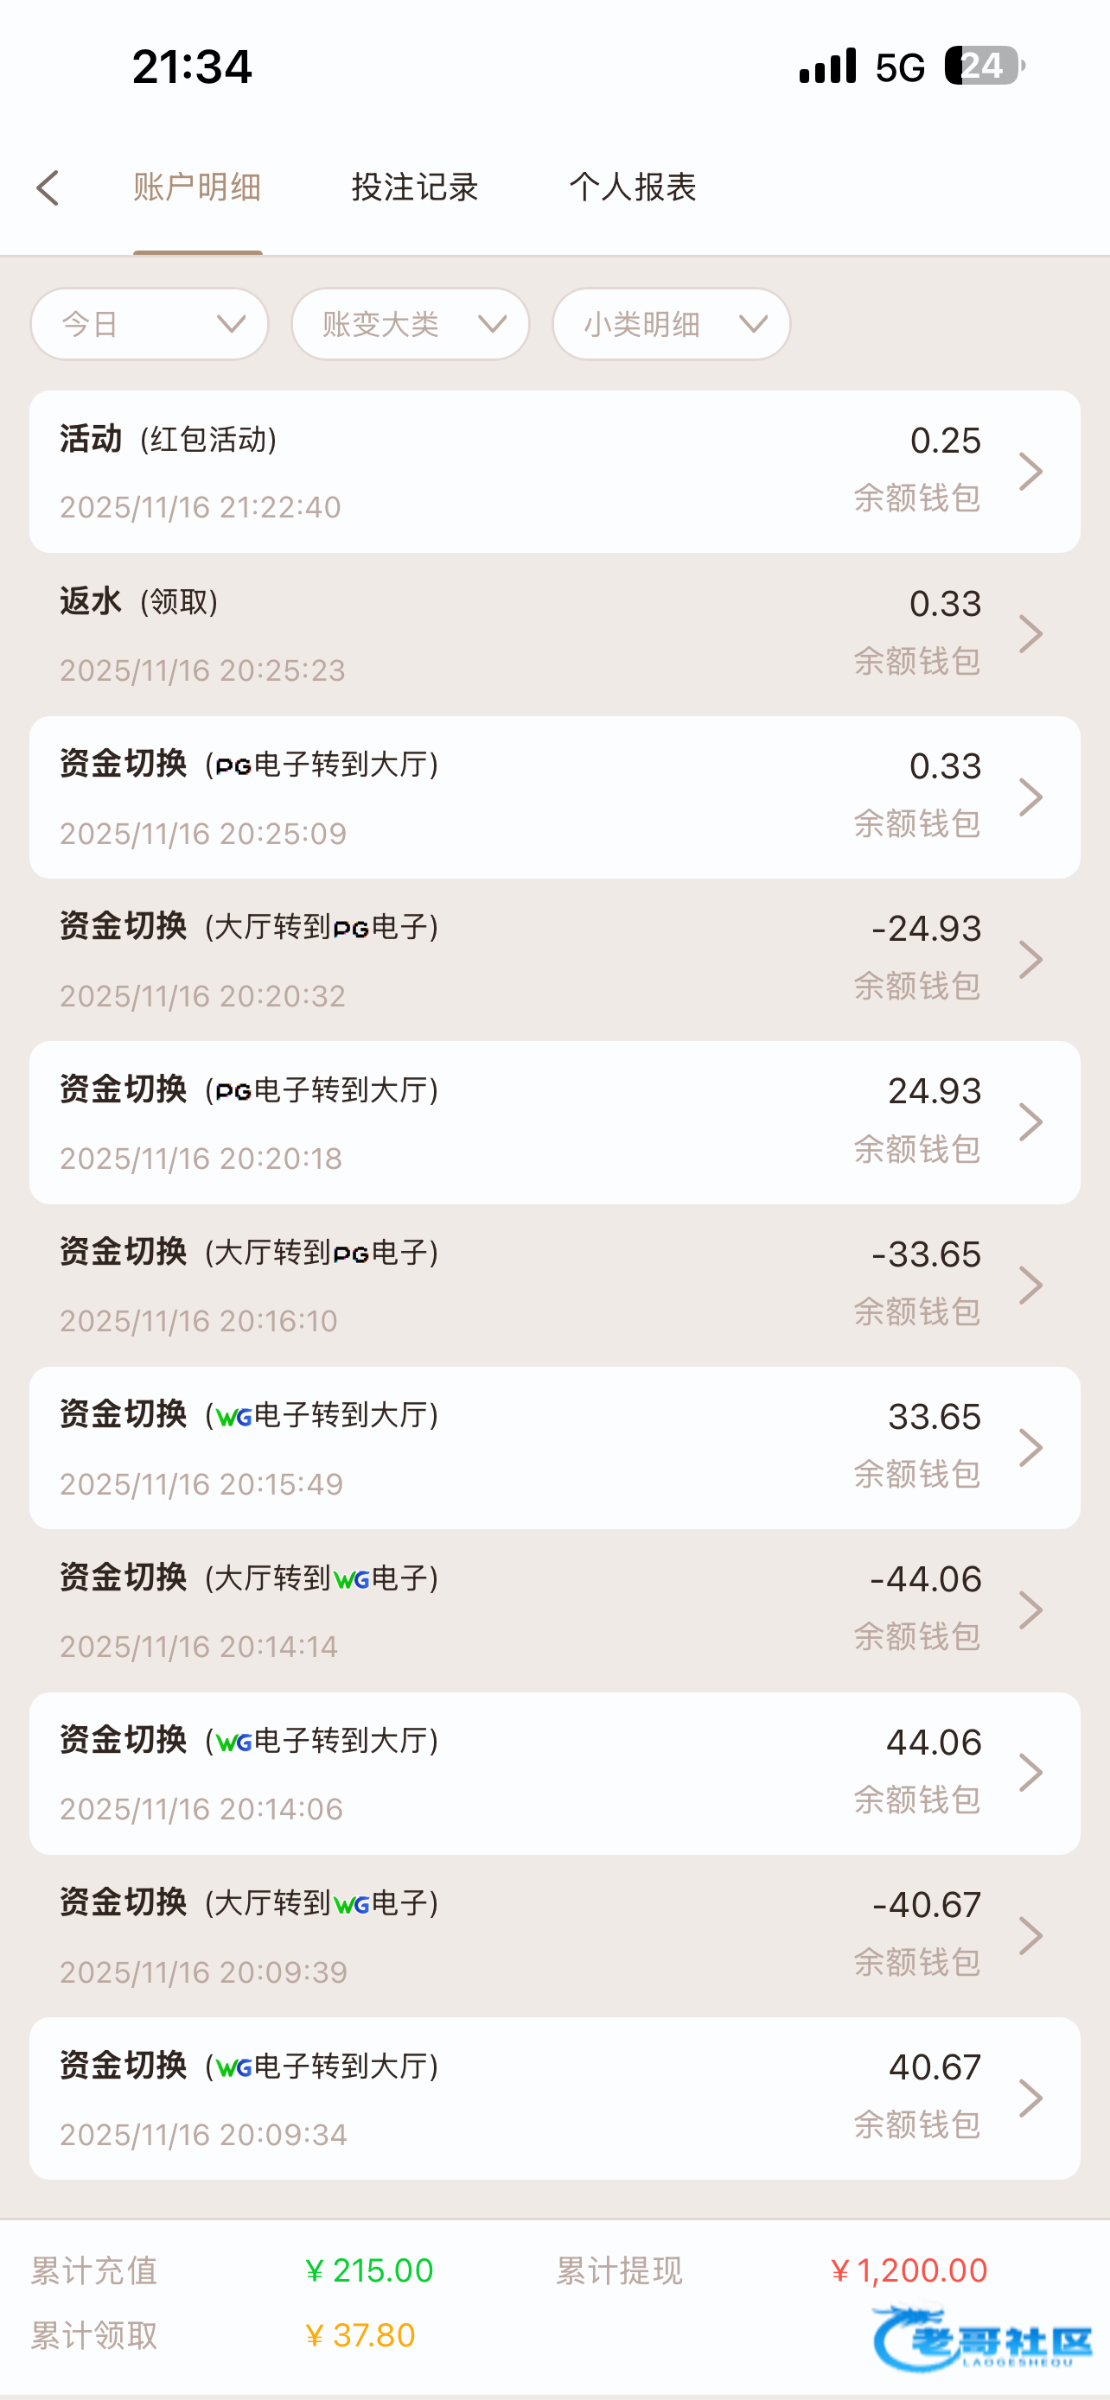Viewport: 1110px width, 2400px height.
Task: Tap the 累计提现 ¥1,200.00 total
Action: [x=908, y=2271]
